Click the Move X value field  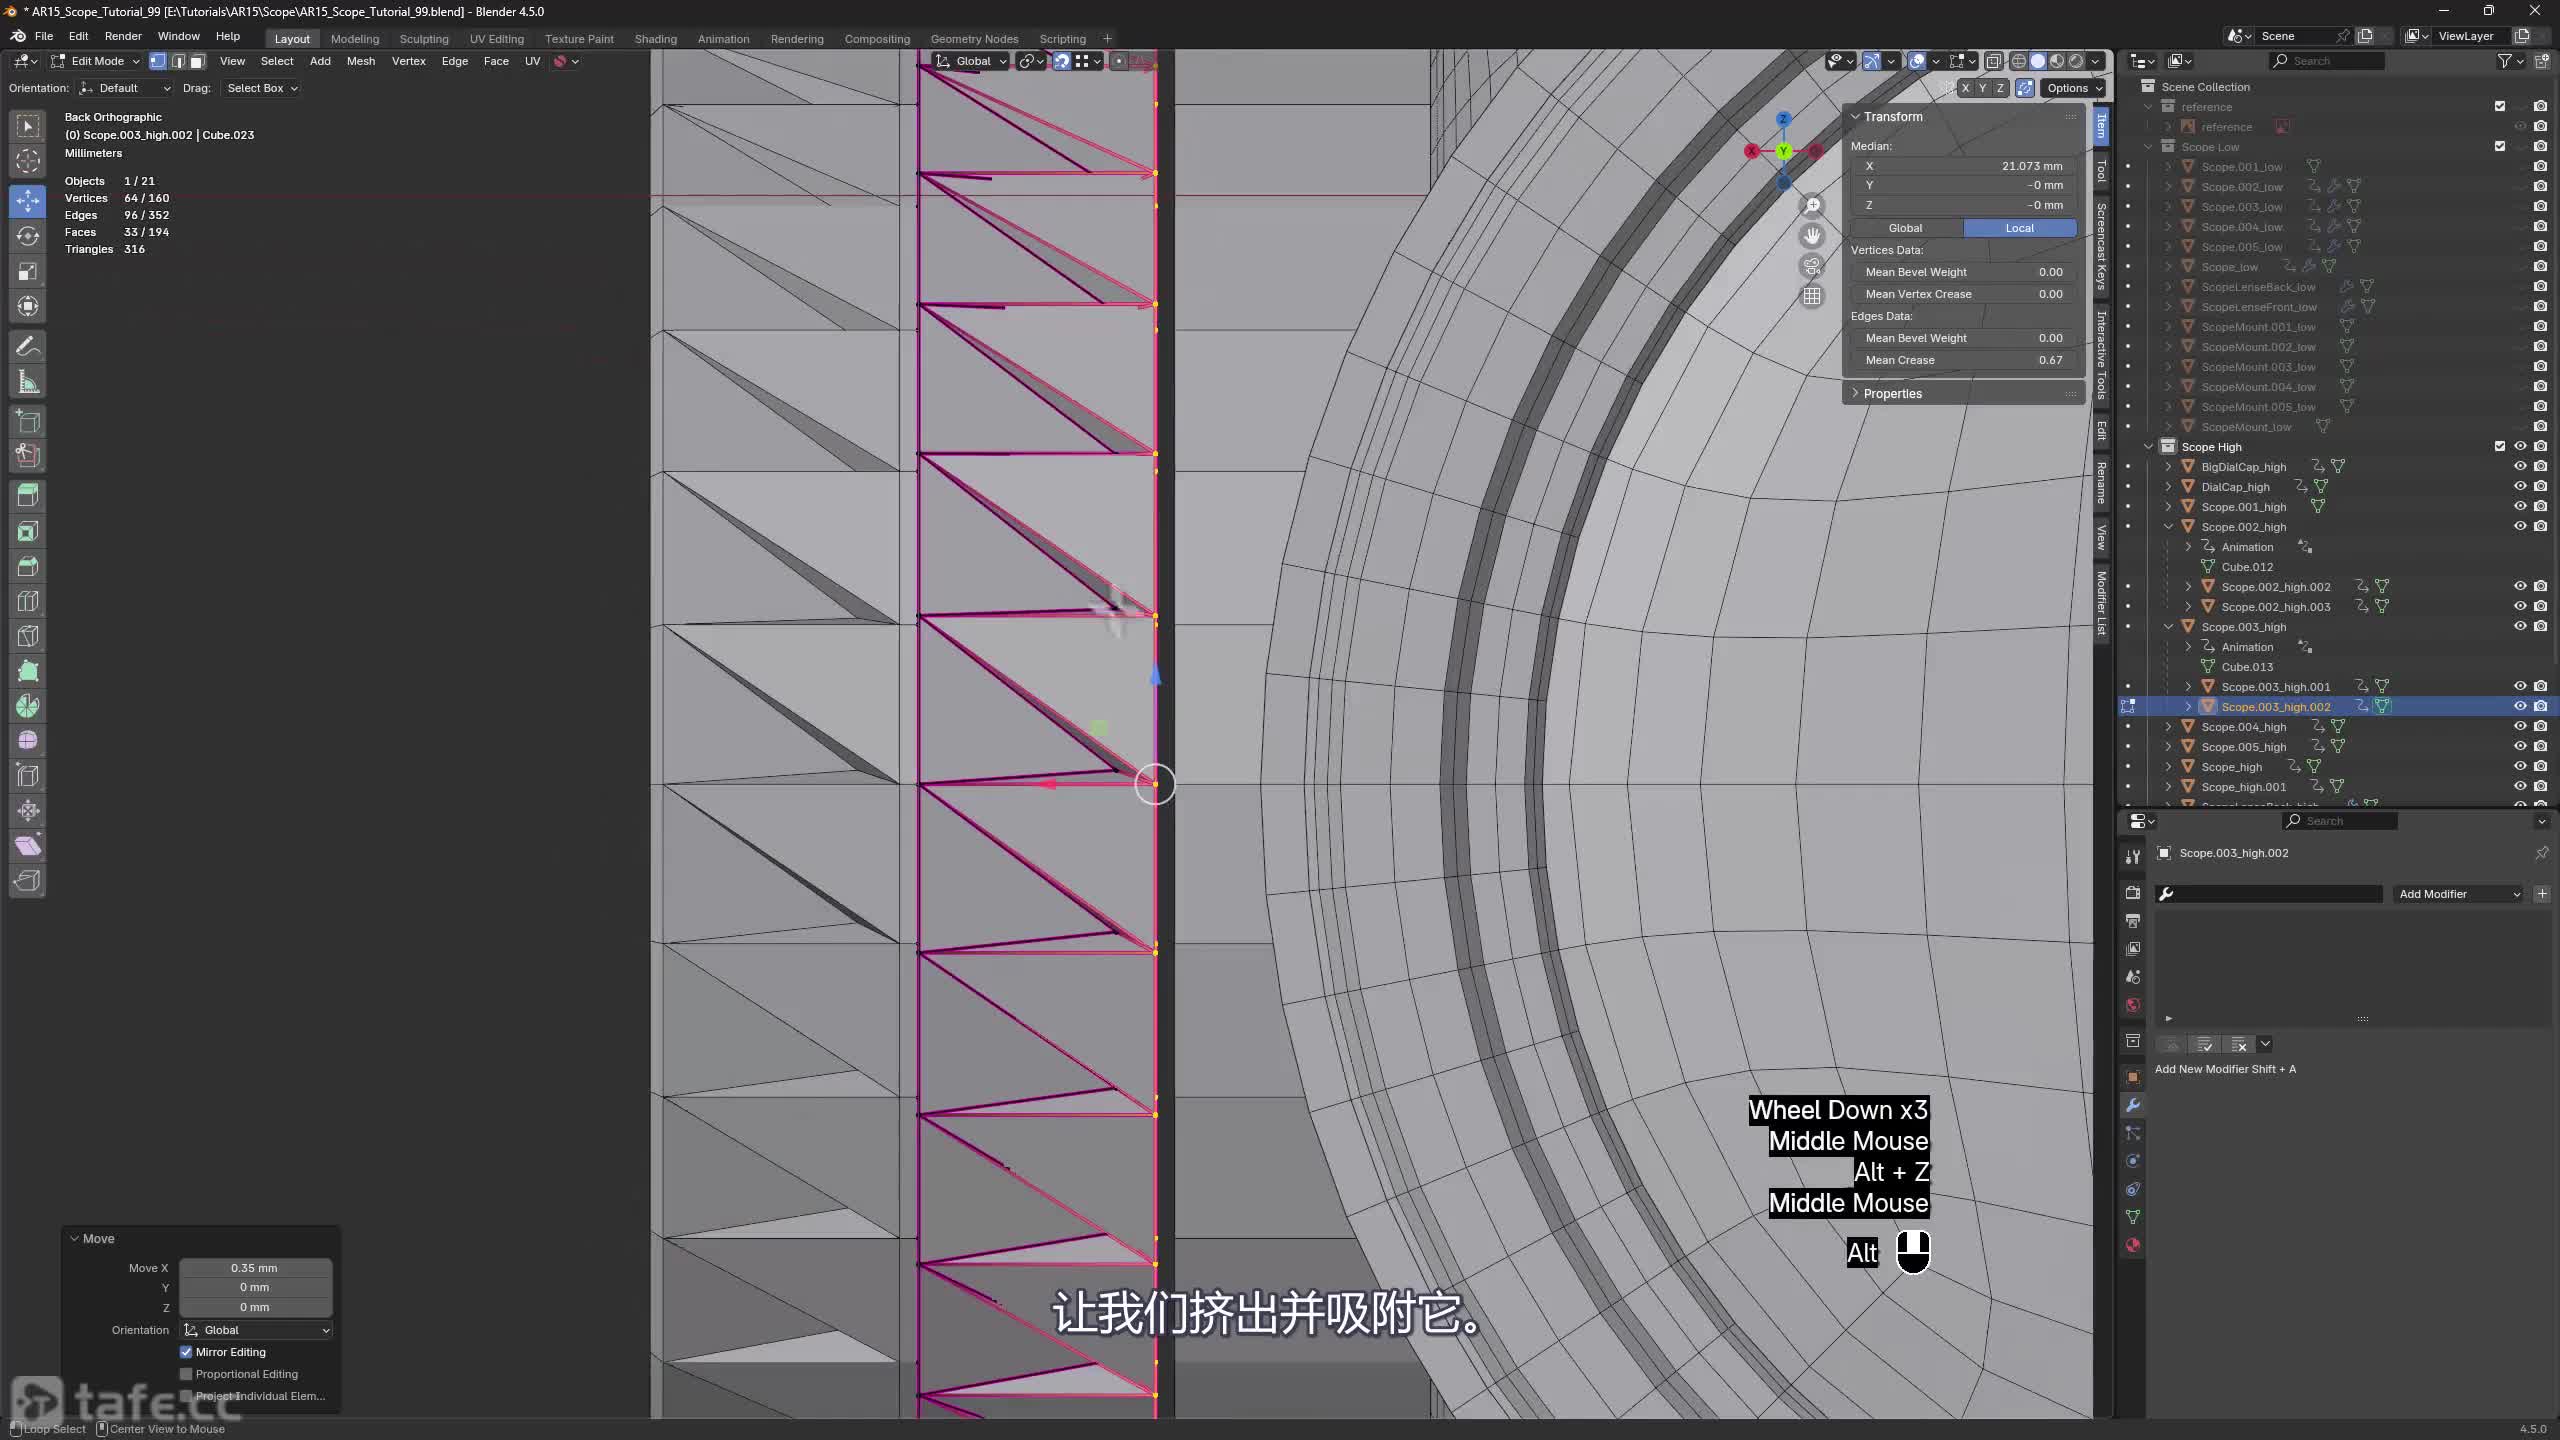[x=256, y=1268]
